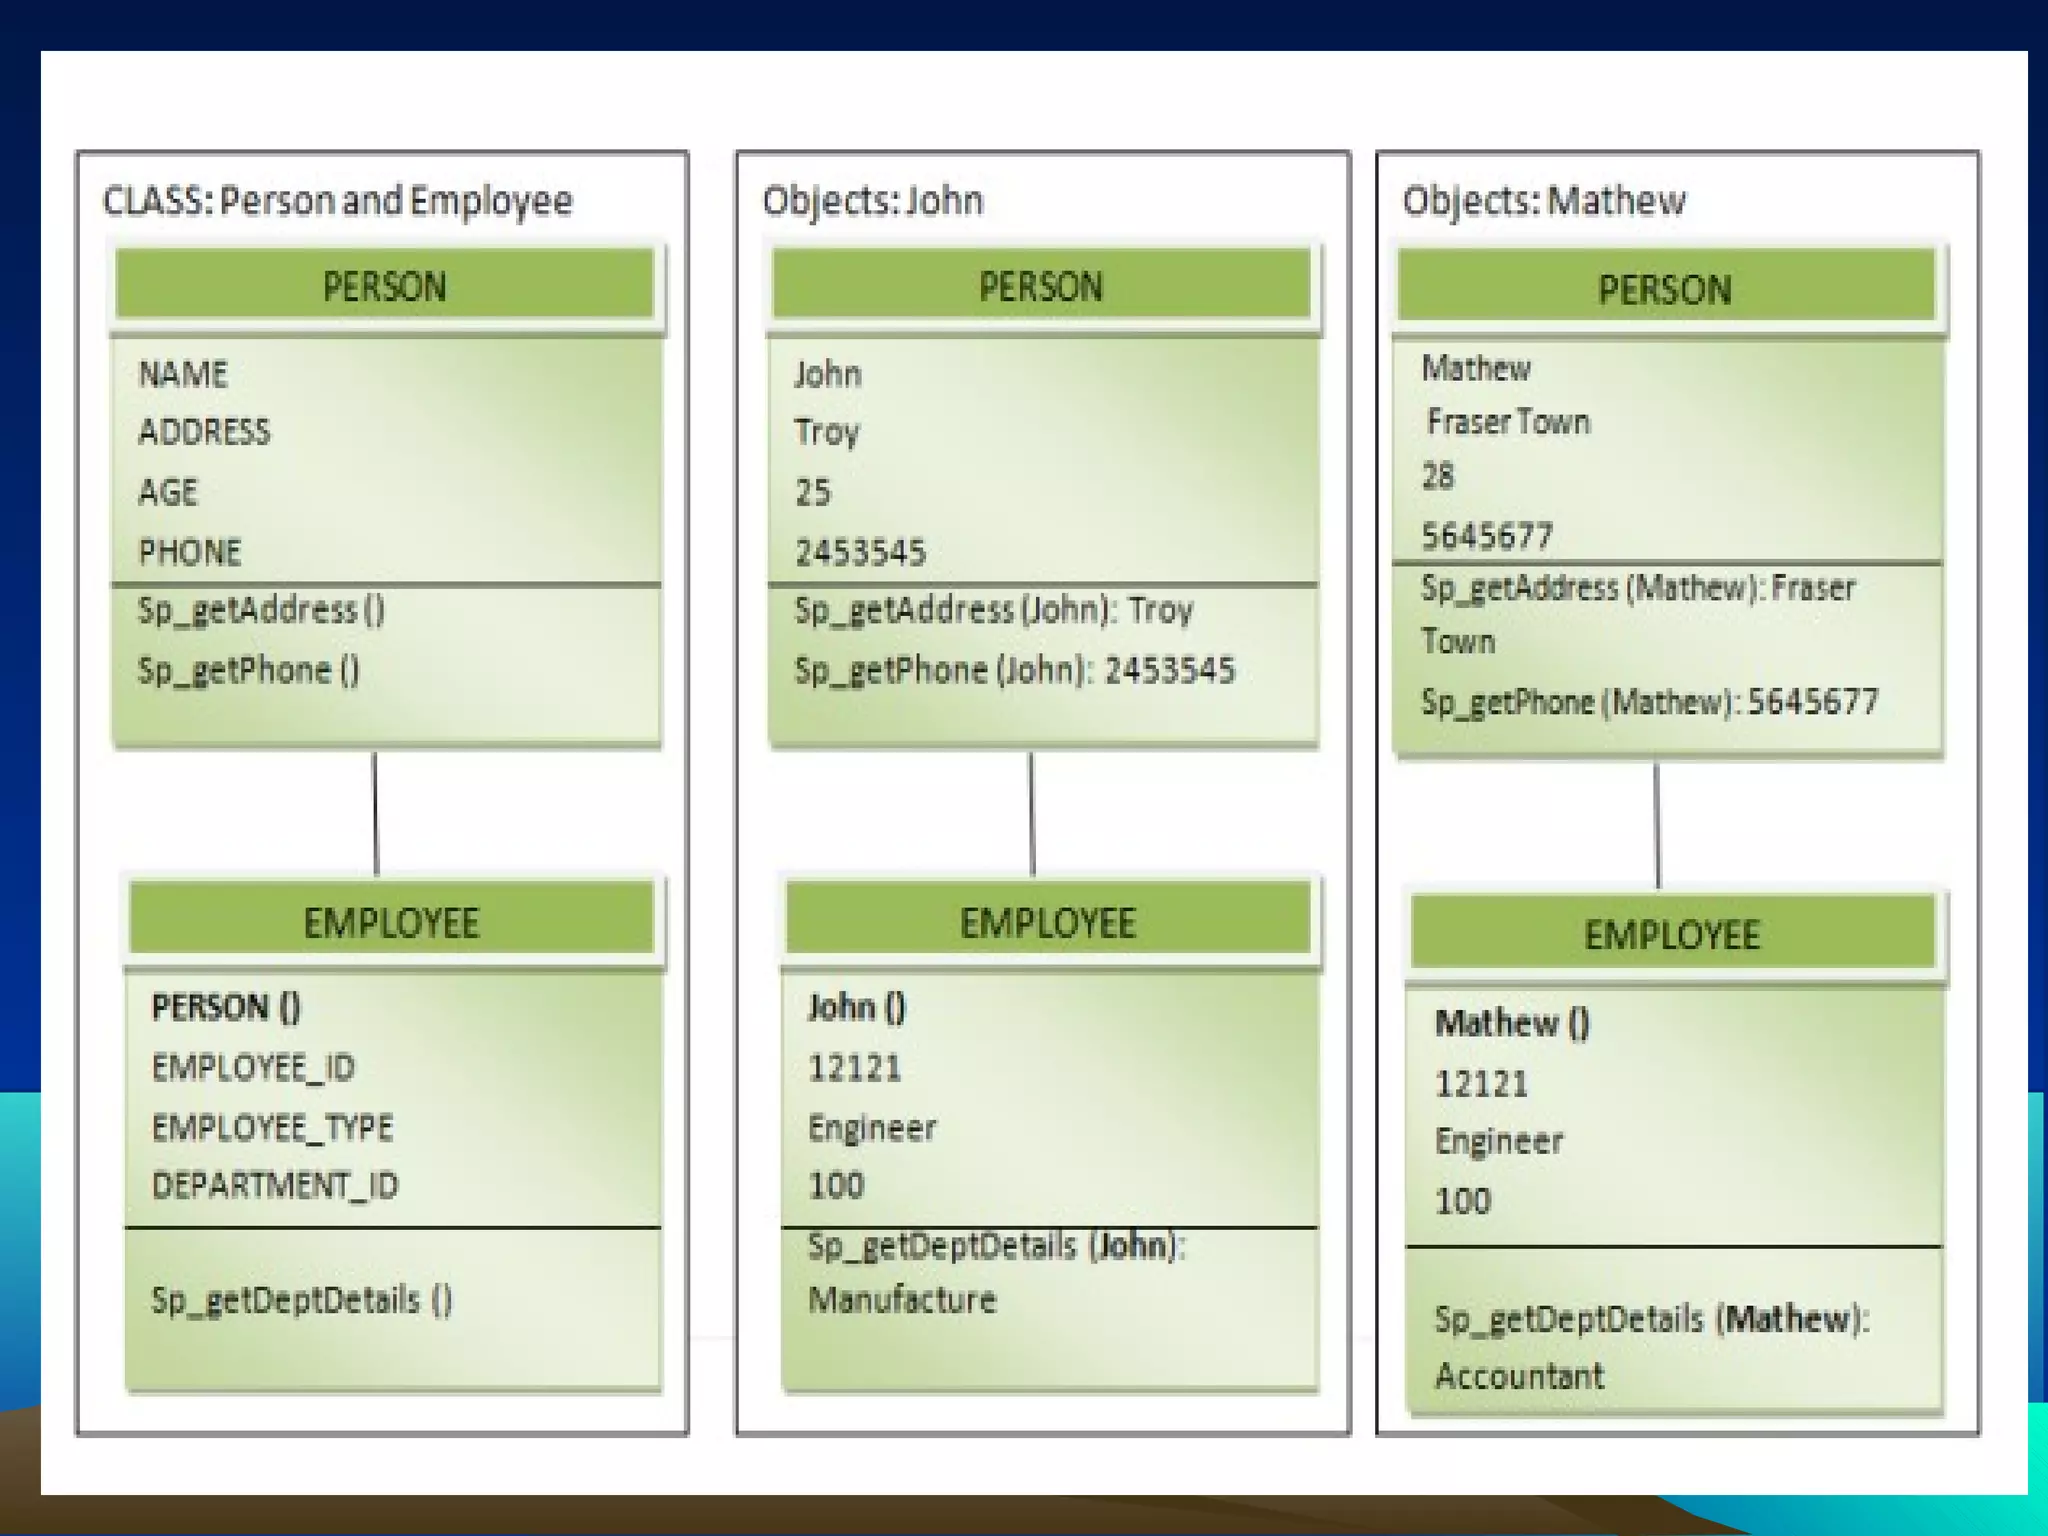Select the 'Troy' address value
2048x1536 pixels.
point(826,432)
